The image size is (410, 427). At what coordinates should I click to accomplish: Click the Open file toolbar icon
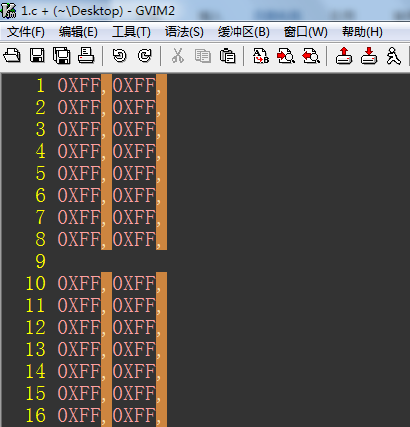click(x=12, y=55)
